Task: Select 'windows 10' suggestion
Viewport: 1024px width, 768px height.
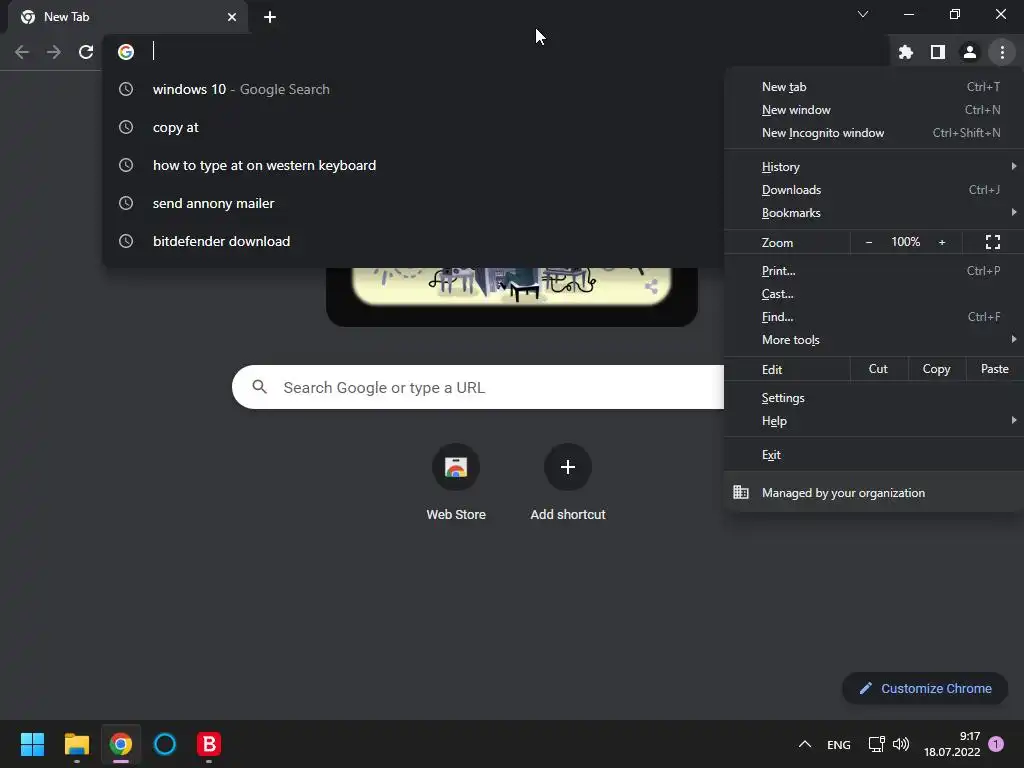Action: point(413,89)
